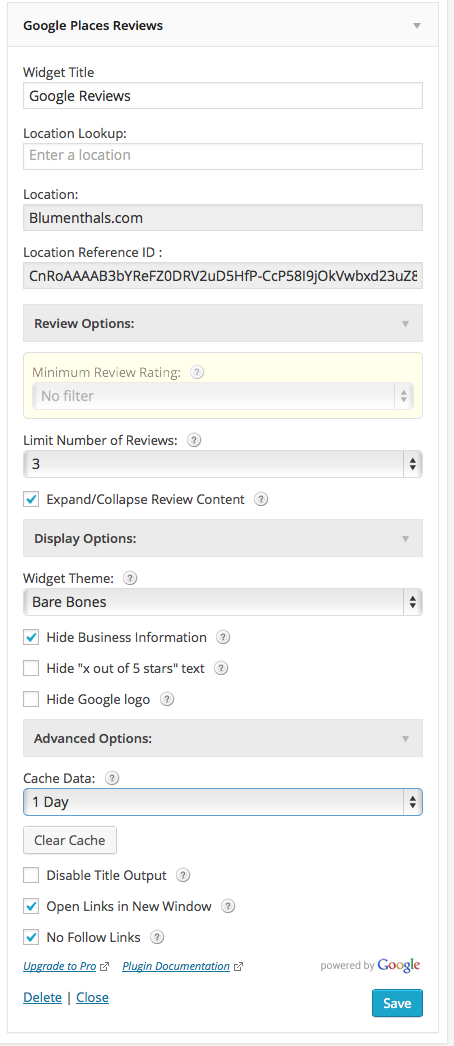Enable Disable Title Output checkbox
454x1046 pixels.
[31, 875]
